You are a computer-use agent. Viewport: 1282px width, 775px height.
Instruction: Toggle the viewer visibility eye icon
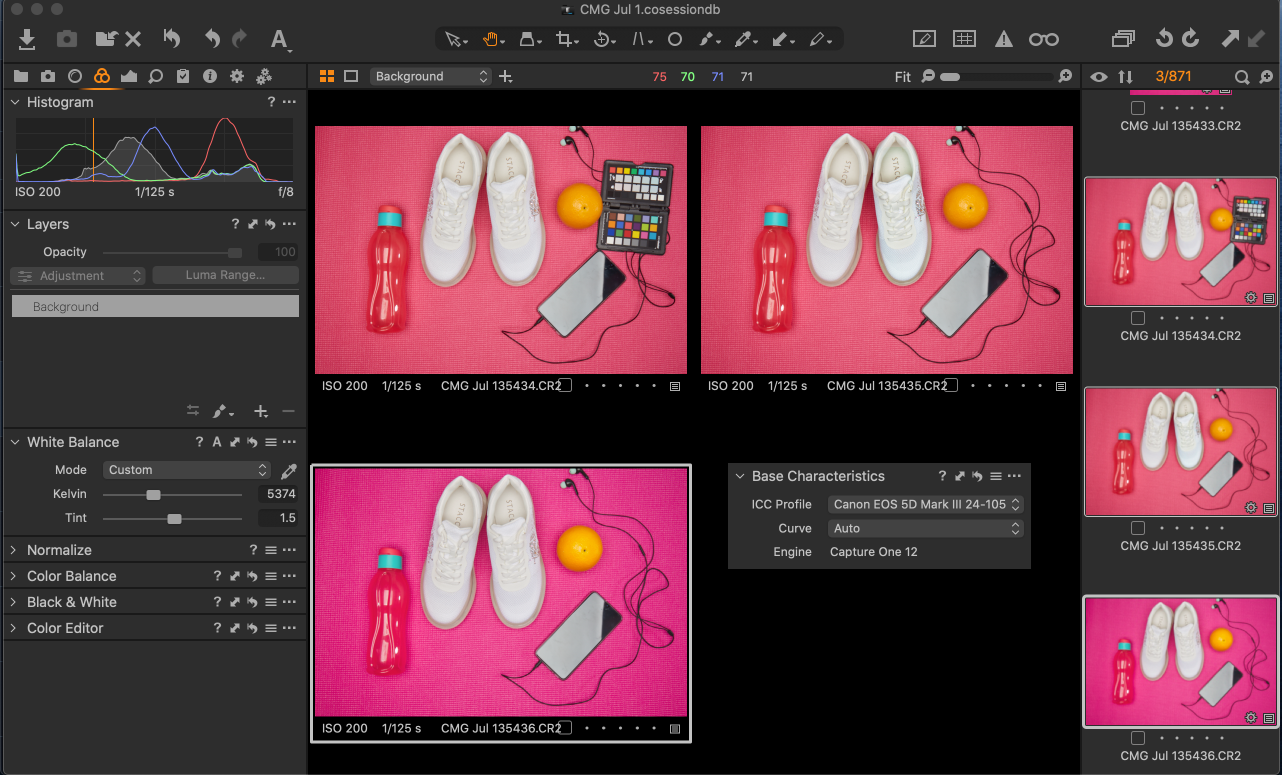tap(1099, 77)
